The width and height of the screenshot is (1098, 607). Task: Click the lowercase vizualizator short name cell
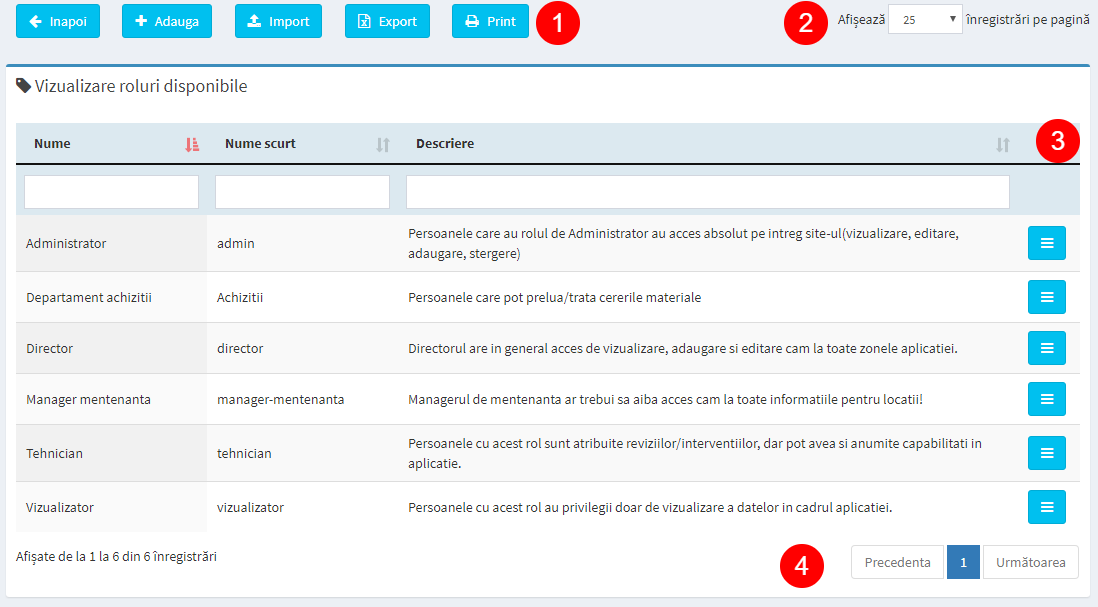303,507
